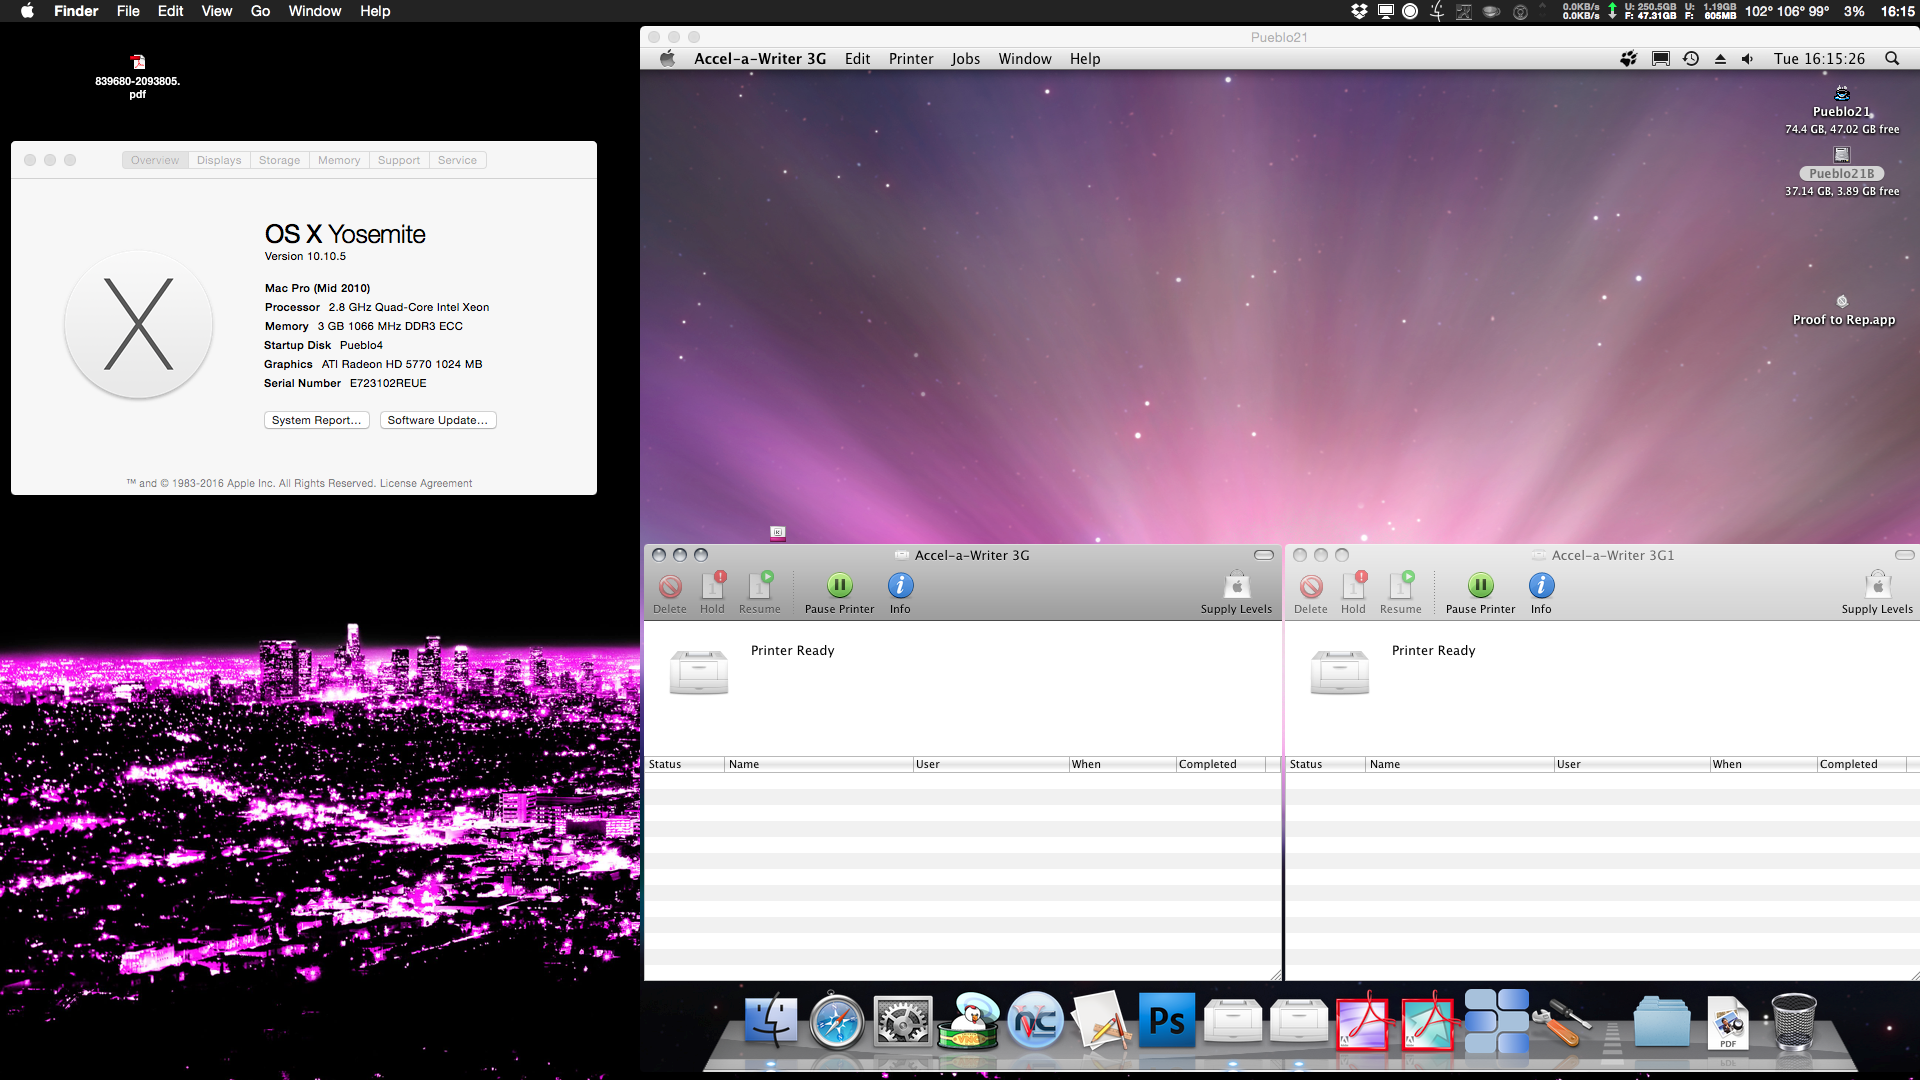The width and height of the screenshot is (1920, 1080).
Task: Click the Software Update... button
Action: (x=438, y=420)
